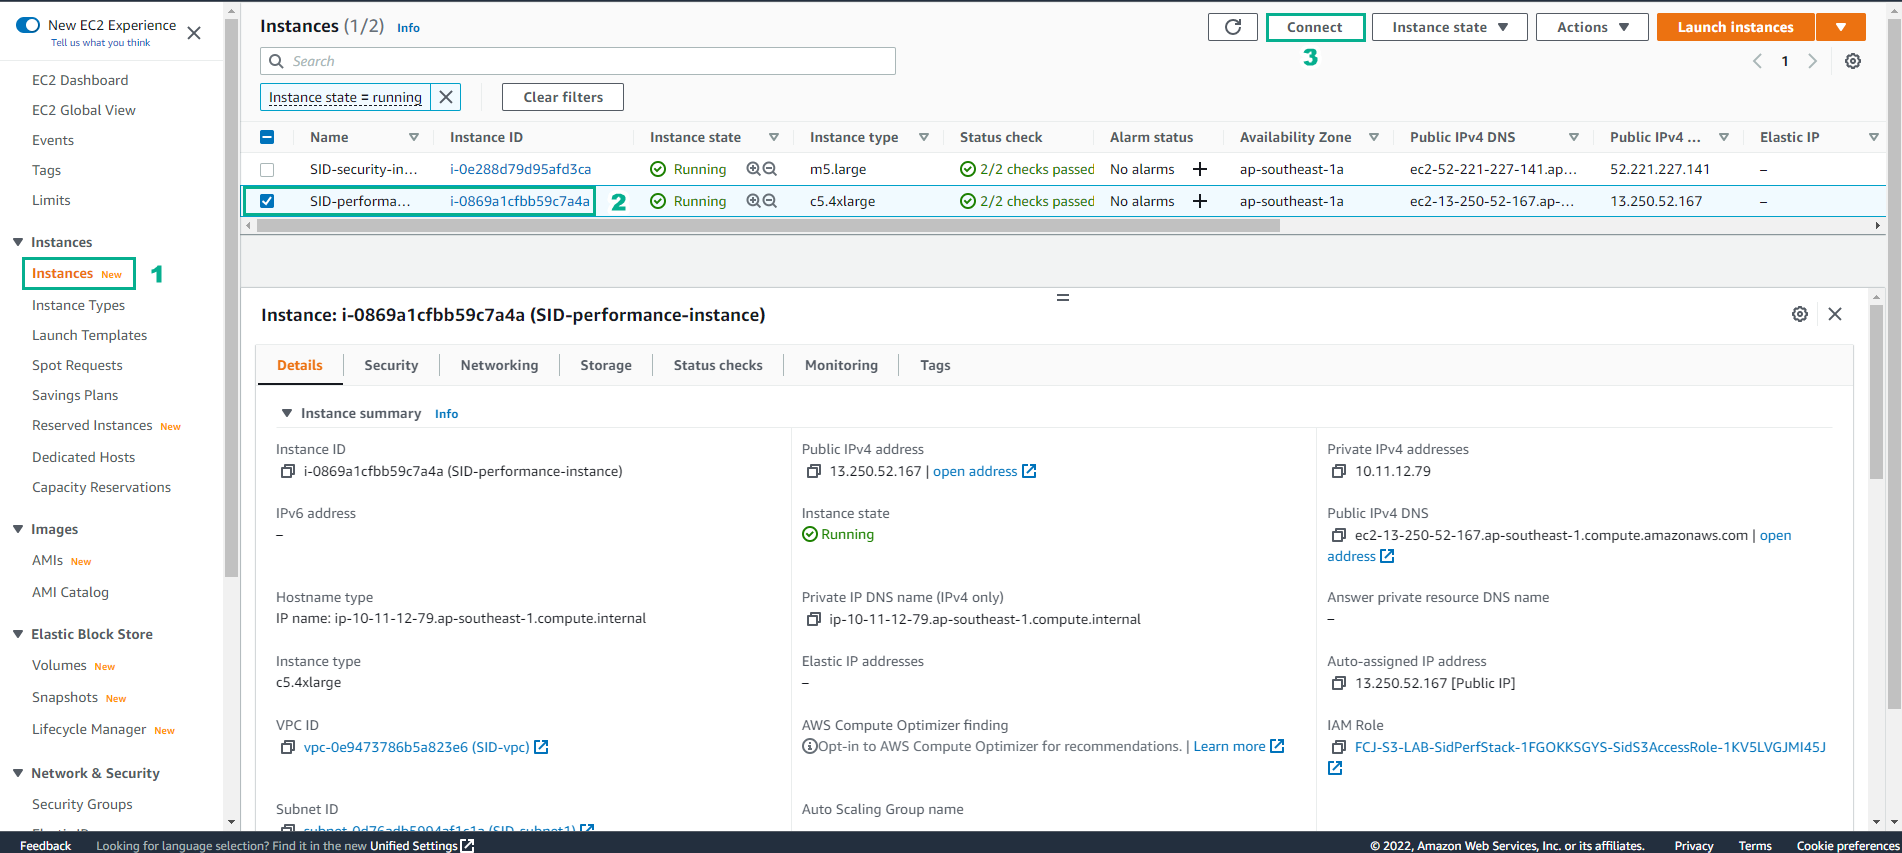Toggle the New EC2 Experience switch
Image resolution: width=1902 pixels, height=853 pixels.
(28, 25)
